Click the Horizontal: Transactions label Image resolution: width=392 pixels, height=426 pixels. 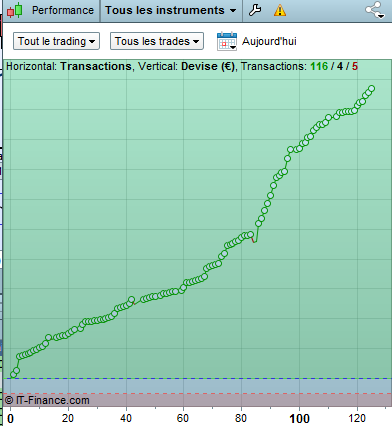(69, 66)
